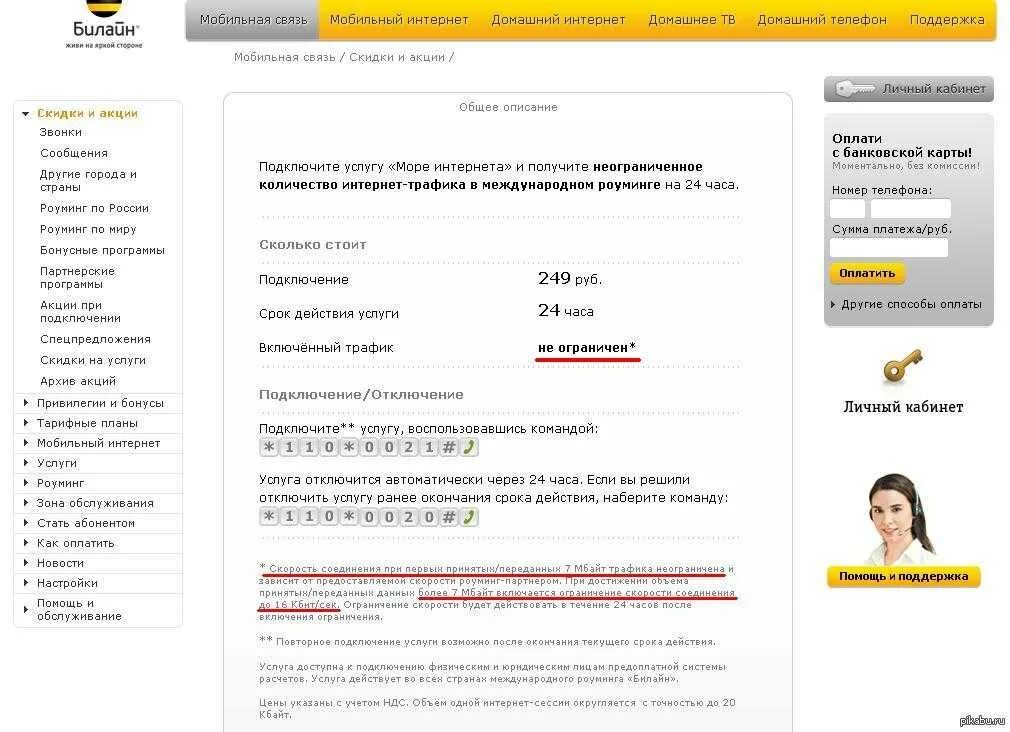Open the Мобильная связь tab

click(253, 20)
